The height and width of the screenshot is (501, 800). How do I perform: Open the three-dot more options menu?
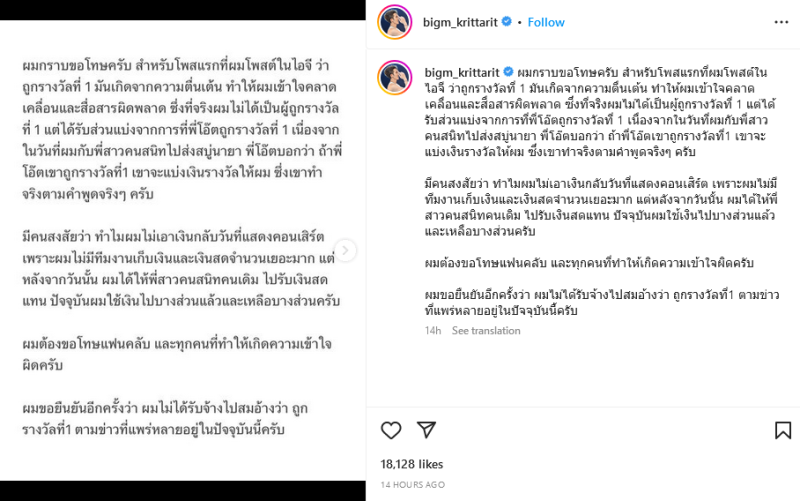pyautogui.click(x=781, y=22)
